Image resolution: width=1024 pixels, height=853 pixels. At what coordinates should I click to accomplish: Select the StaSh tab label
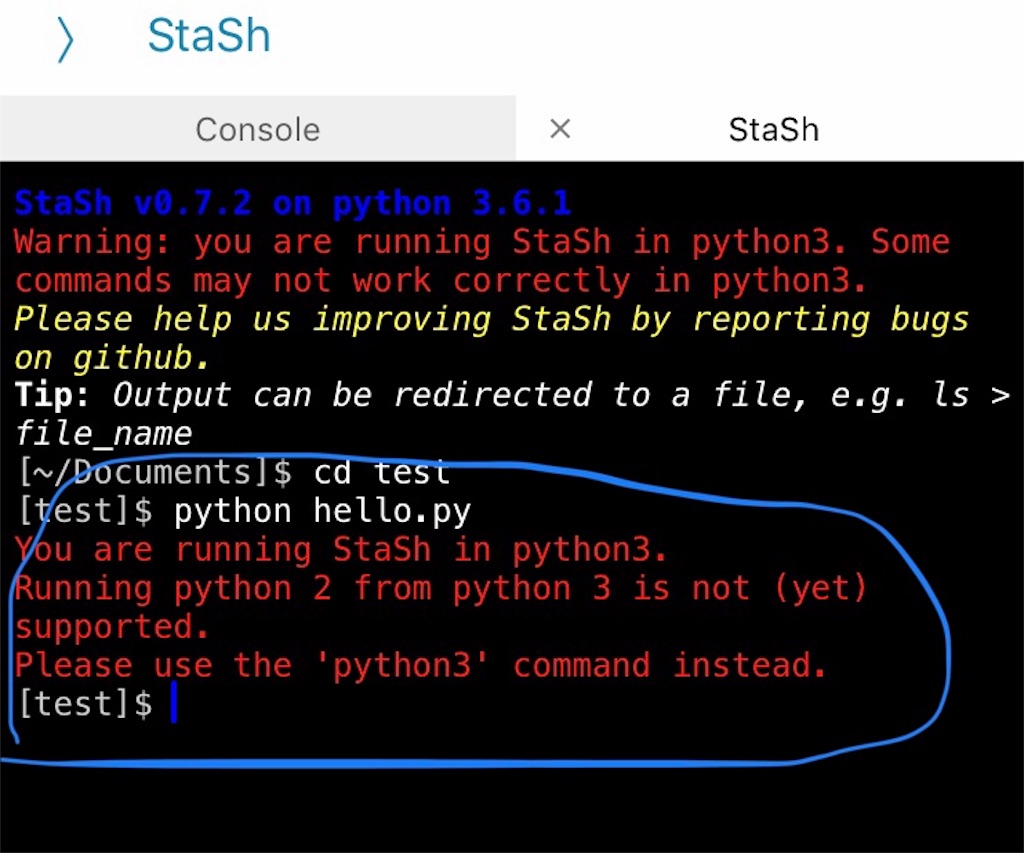(773, 129)
